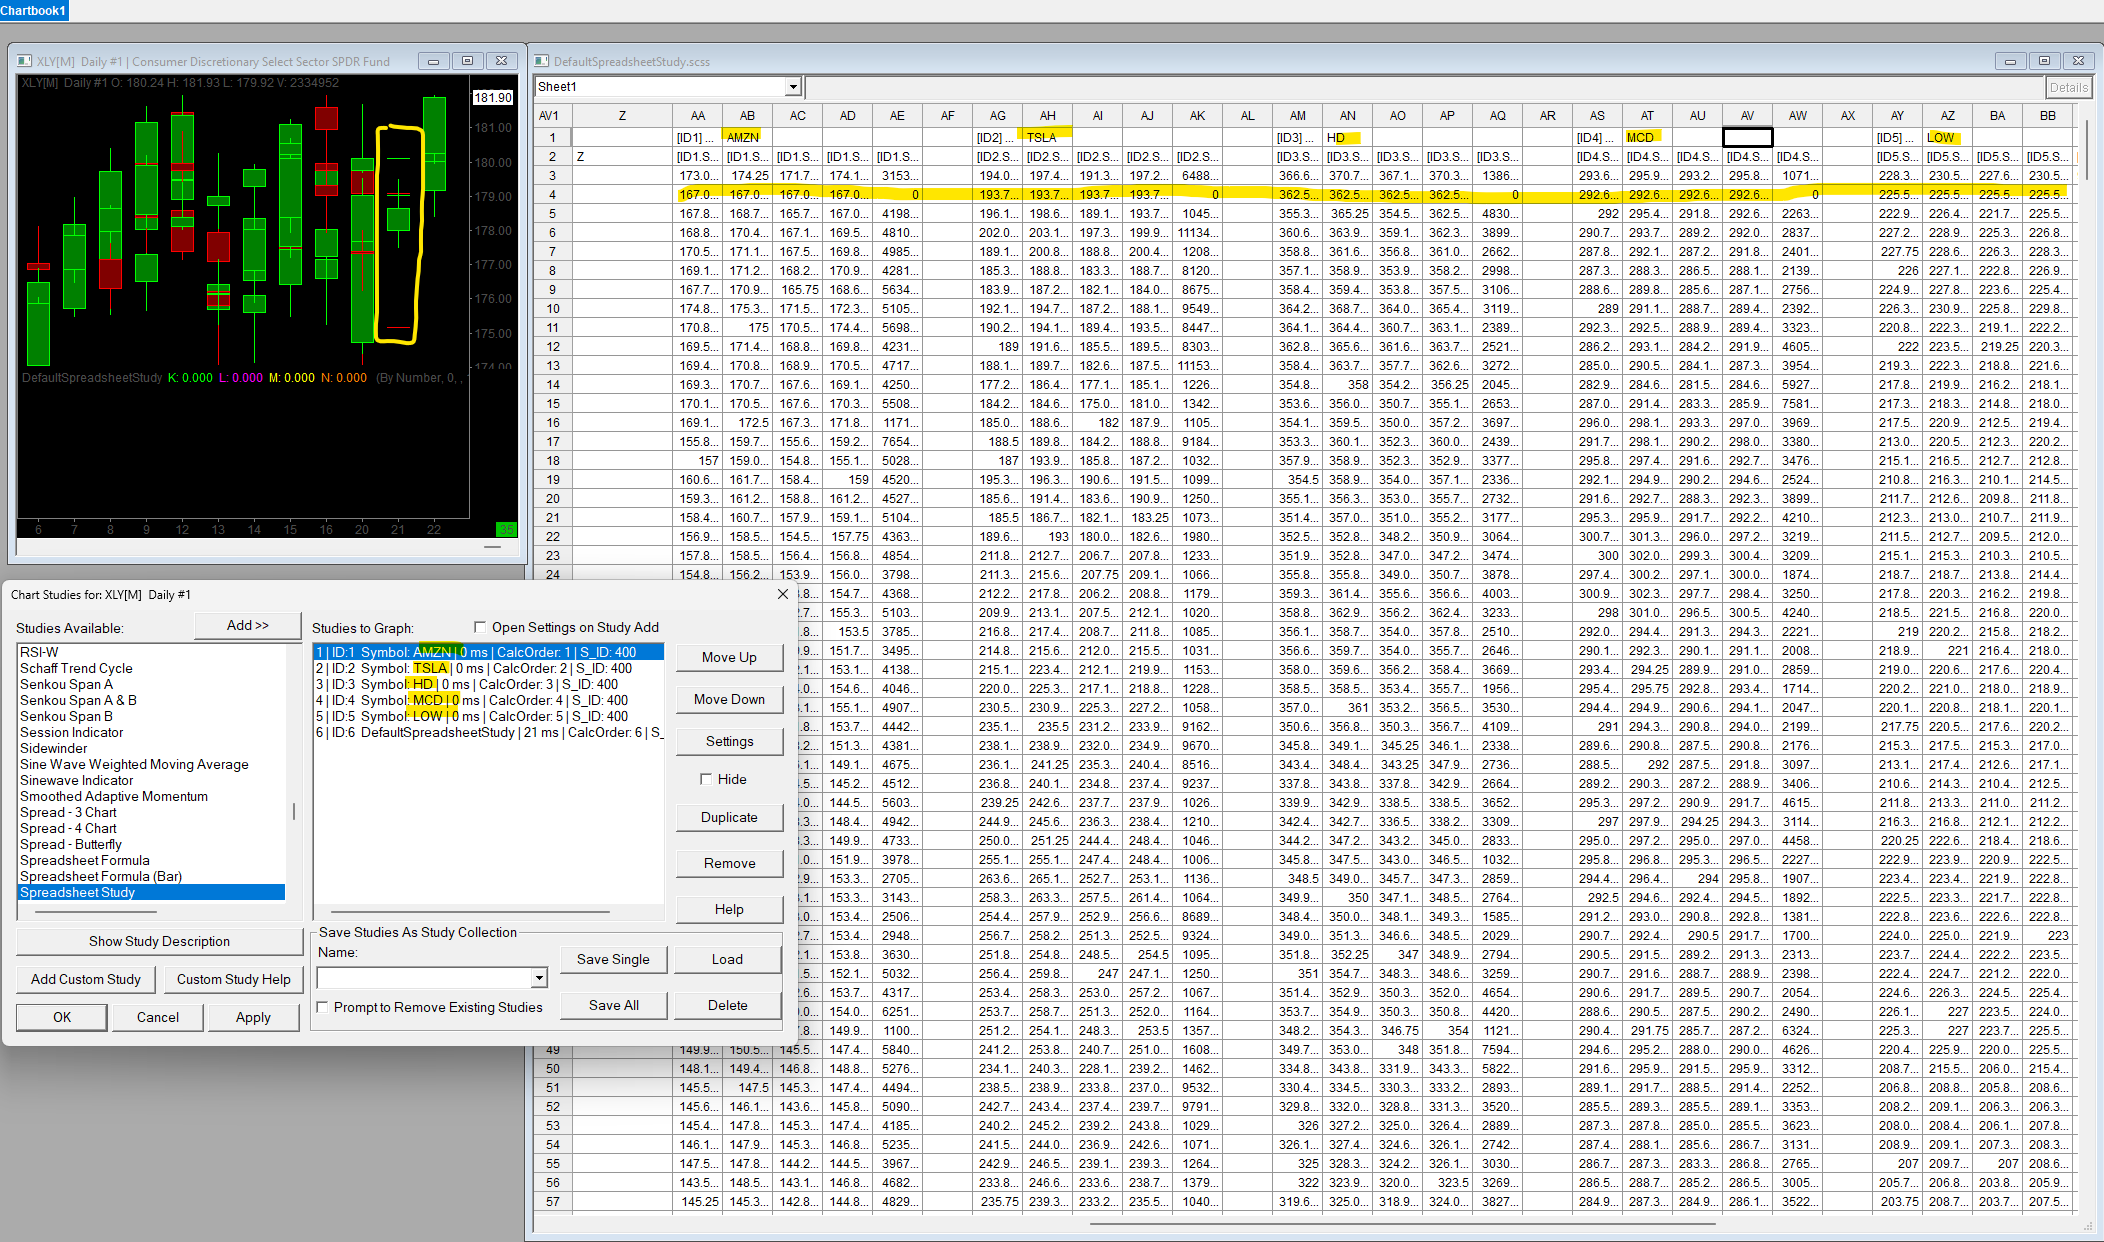Maximize the XLY daily chart window

(467, 61)
